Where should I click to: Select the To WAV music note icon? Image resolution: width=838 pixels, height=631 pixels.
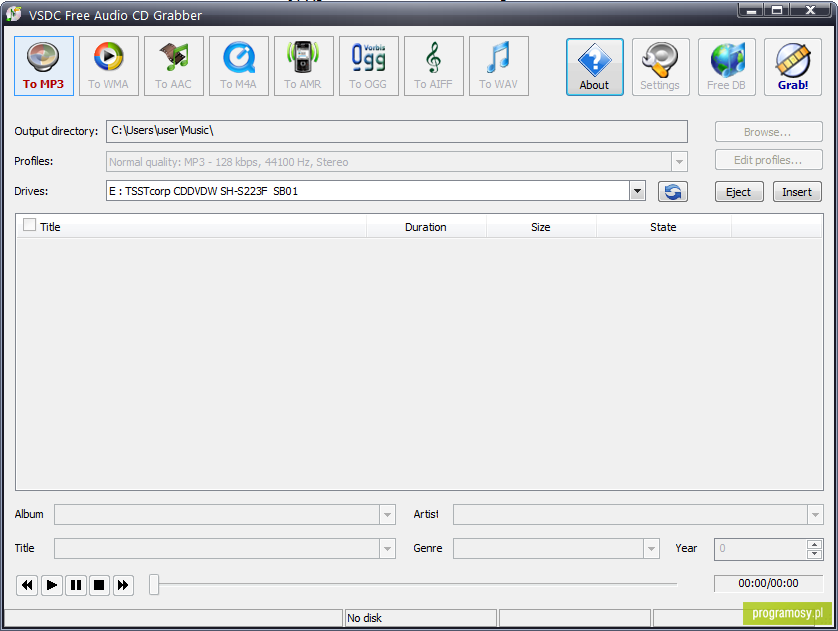(x=499, y=66)
